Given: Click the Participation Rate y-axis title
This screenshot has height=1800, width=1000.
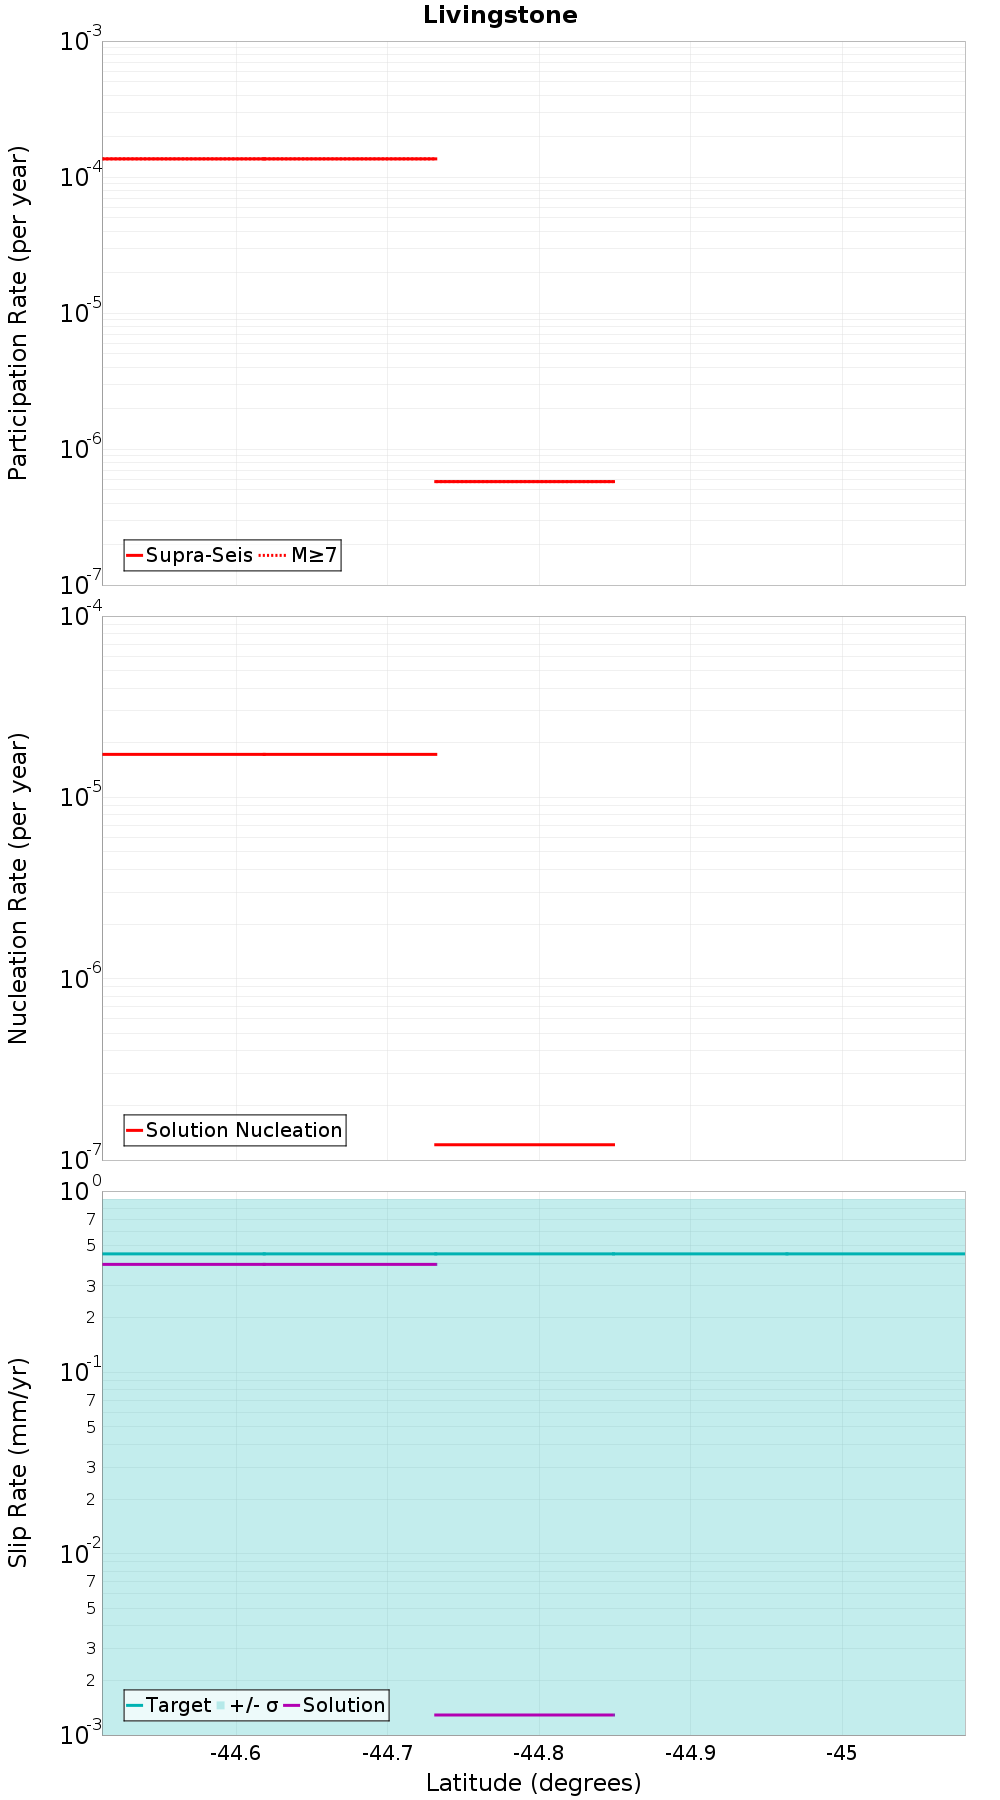Looking at the screenshot, I should pos(18,313).
